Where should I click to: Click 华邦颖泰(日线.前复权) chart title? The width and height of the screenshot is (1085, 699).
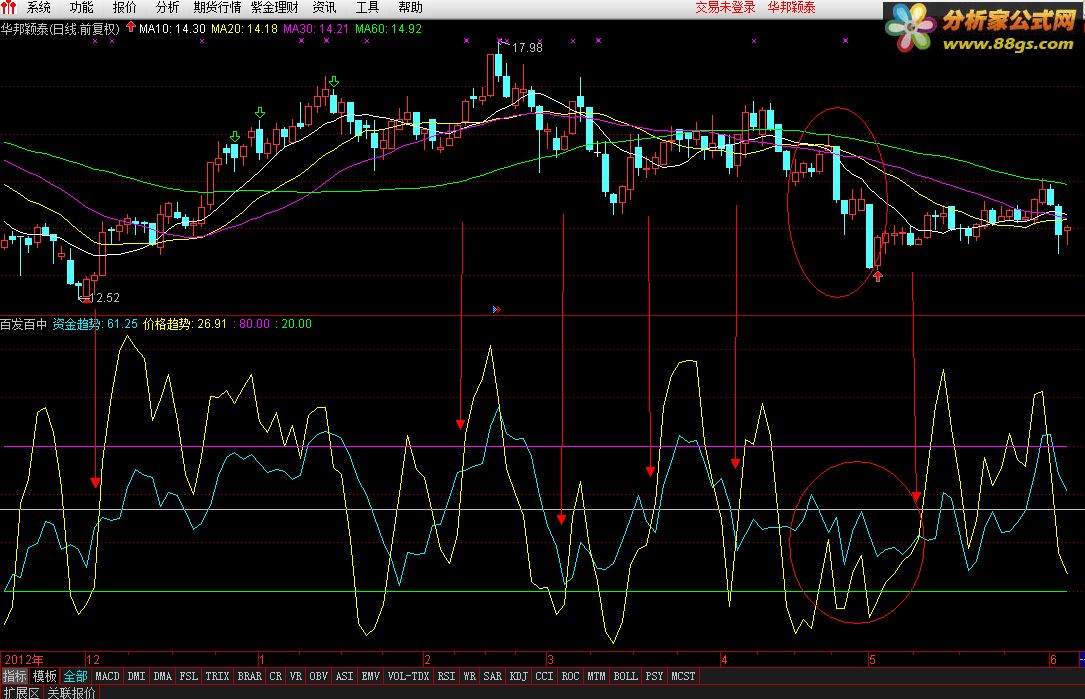click(60, 28)
